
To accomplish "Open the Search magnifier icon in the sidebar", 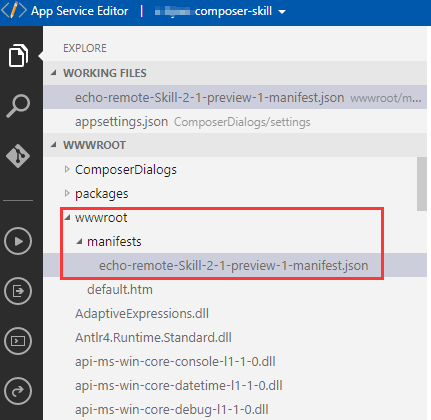I will click(18, 106).
